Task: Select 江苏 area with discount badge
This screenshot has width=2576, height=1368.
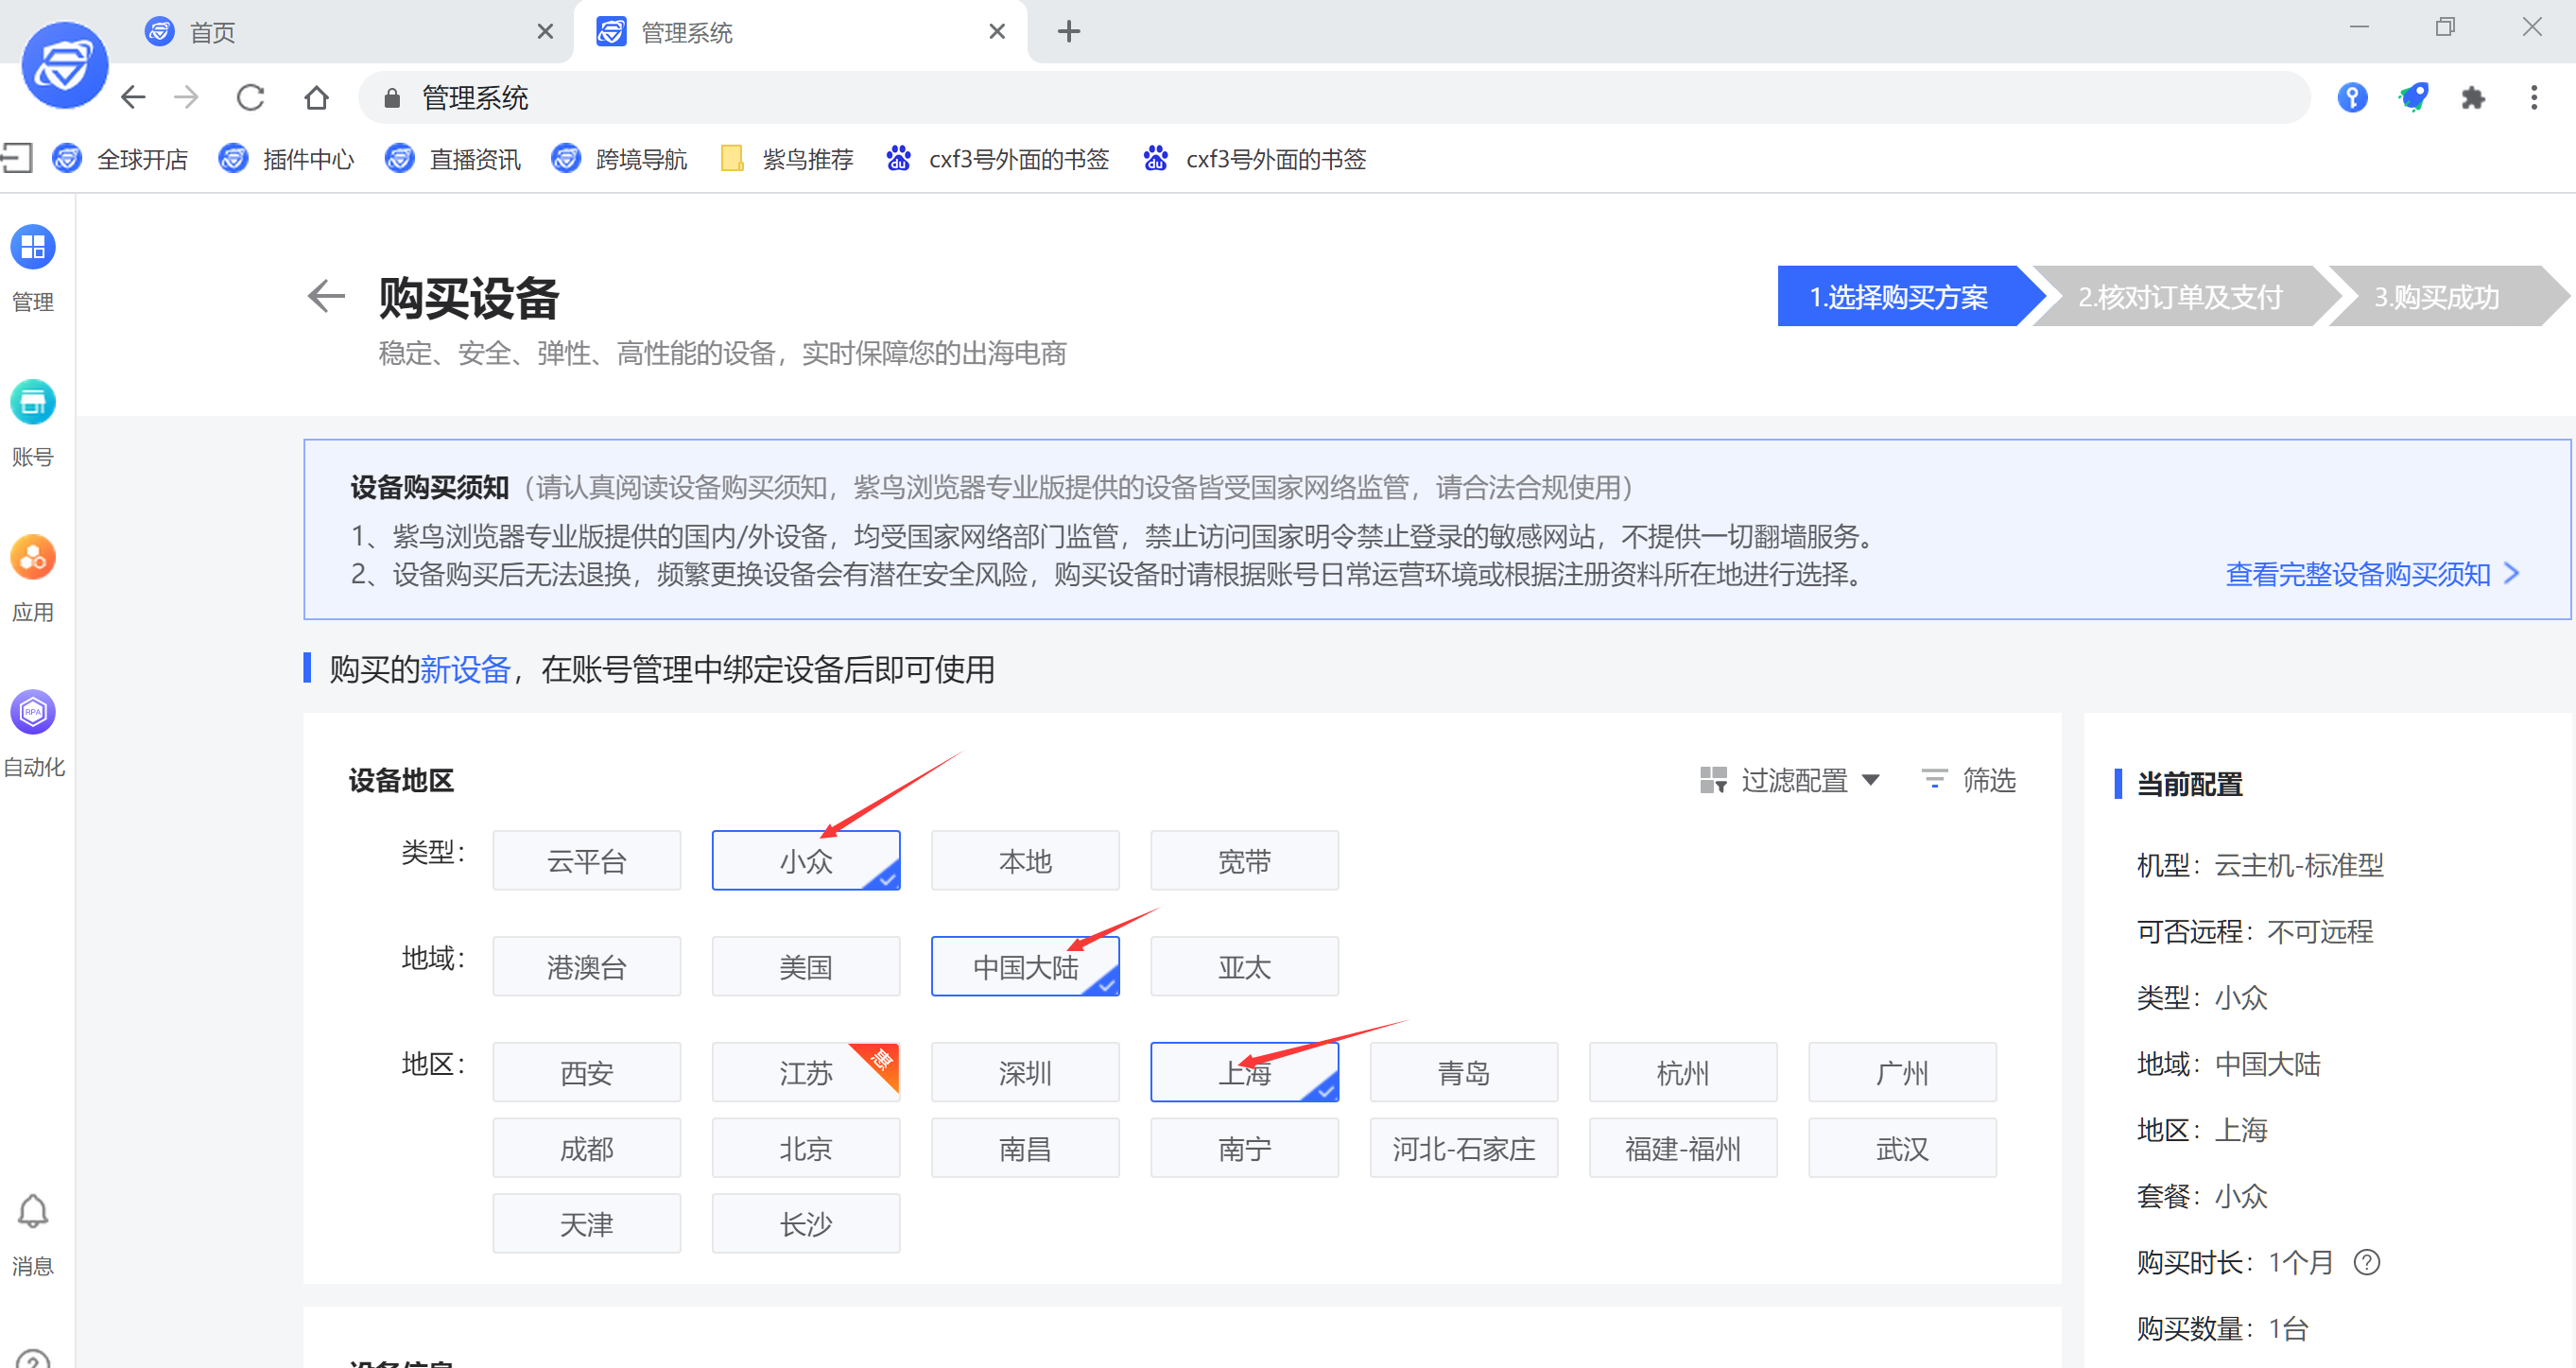Action: [805, 1073]
